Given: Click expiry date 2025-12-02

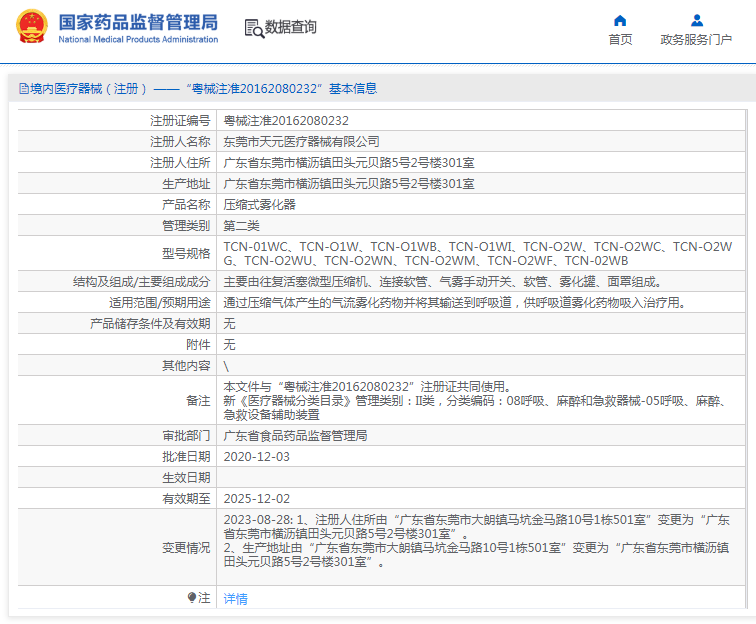Looking at the screenshot, I should point(256,499).
